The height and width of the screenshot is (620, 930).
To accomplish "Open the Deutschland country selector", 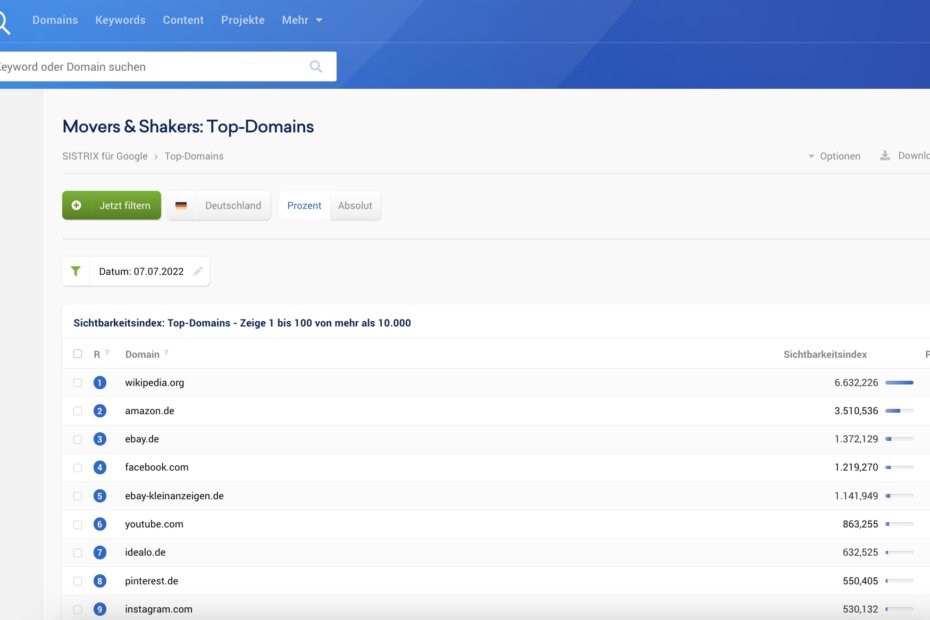I will coord(219,205).
